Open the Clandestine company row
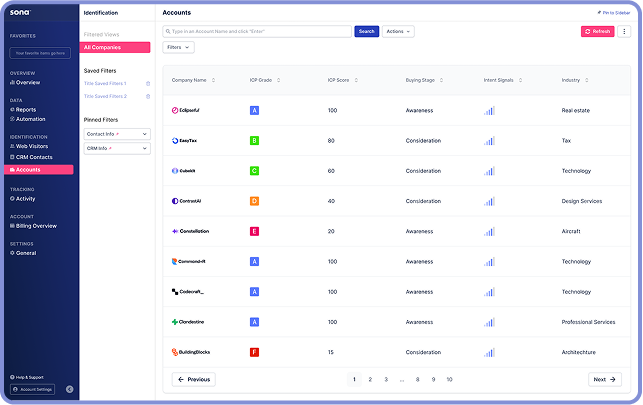The height and width of the screenshot is (405, 643). coord(397,322)
